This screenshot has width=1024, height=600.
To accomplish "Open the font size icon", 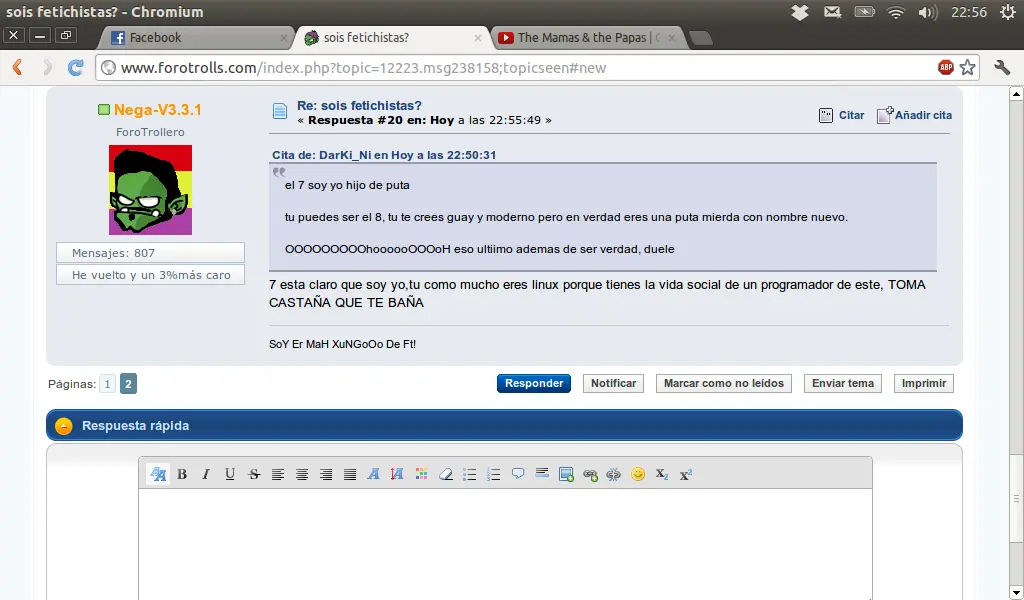I will pyautogui.click(x=397, y=475).
